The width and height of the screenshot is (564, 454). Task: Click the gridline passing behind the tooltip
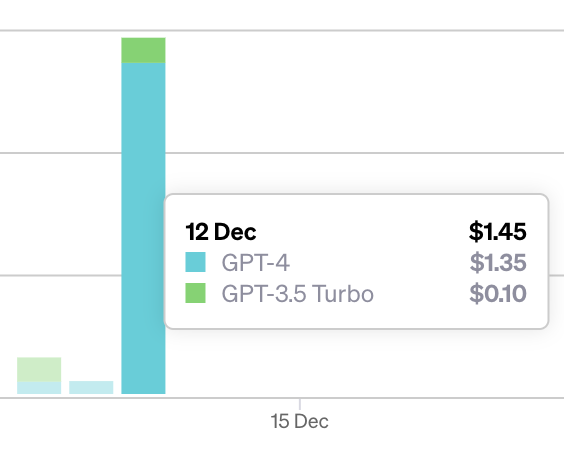pyautogui.click(x=61, y=275)
